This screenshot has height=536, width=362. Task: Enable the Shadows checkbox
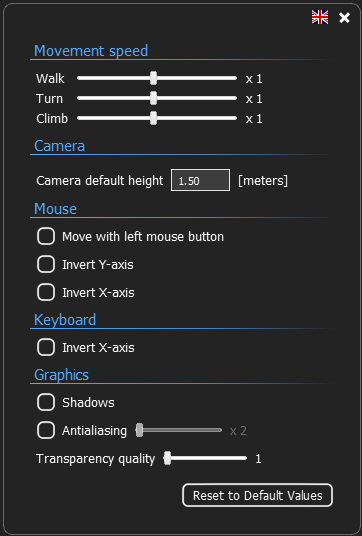coord(46,402)
